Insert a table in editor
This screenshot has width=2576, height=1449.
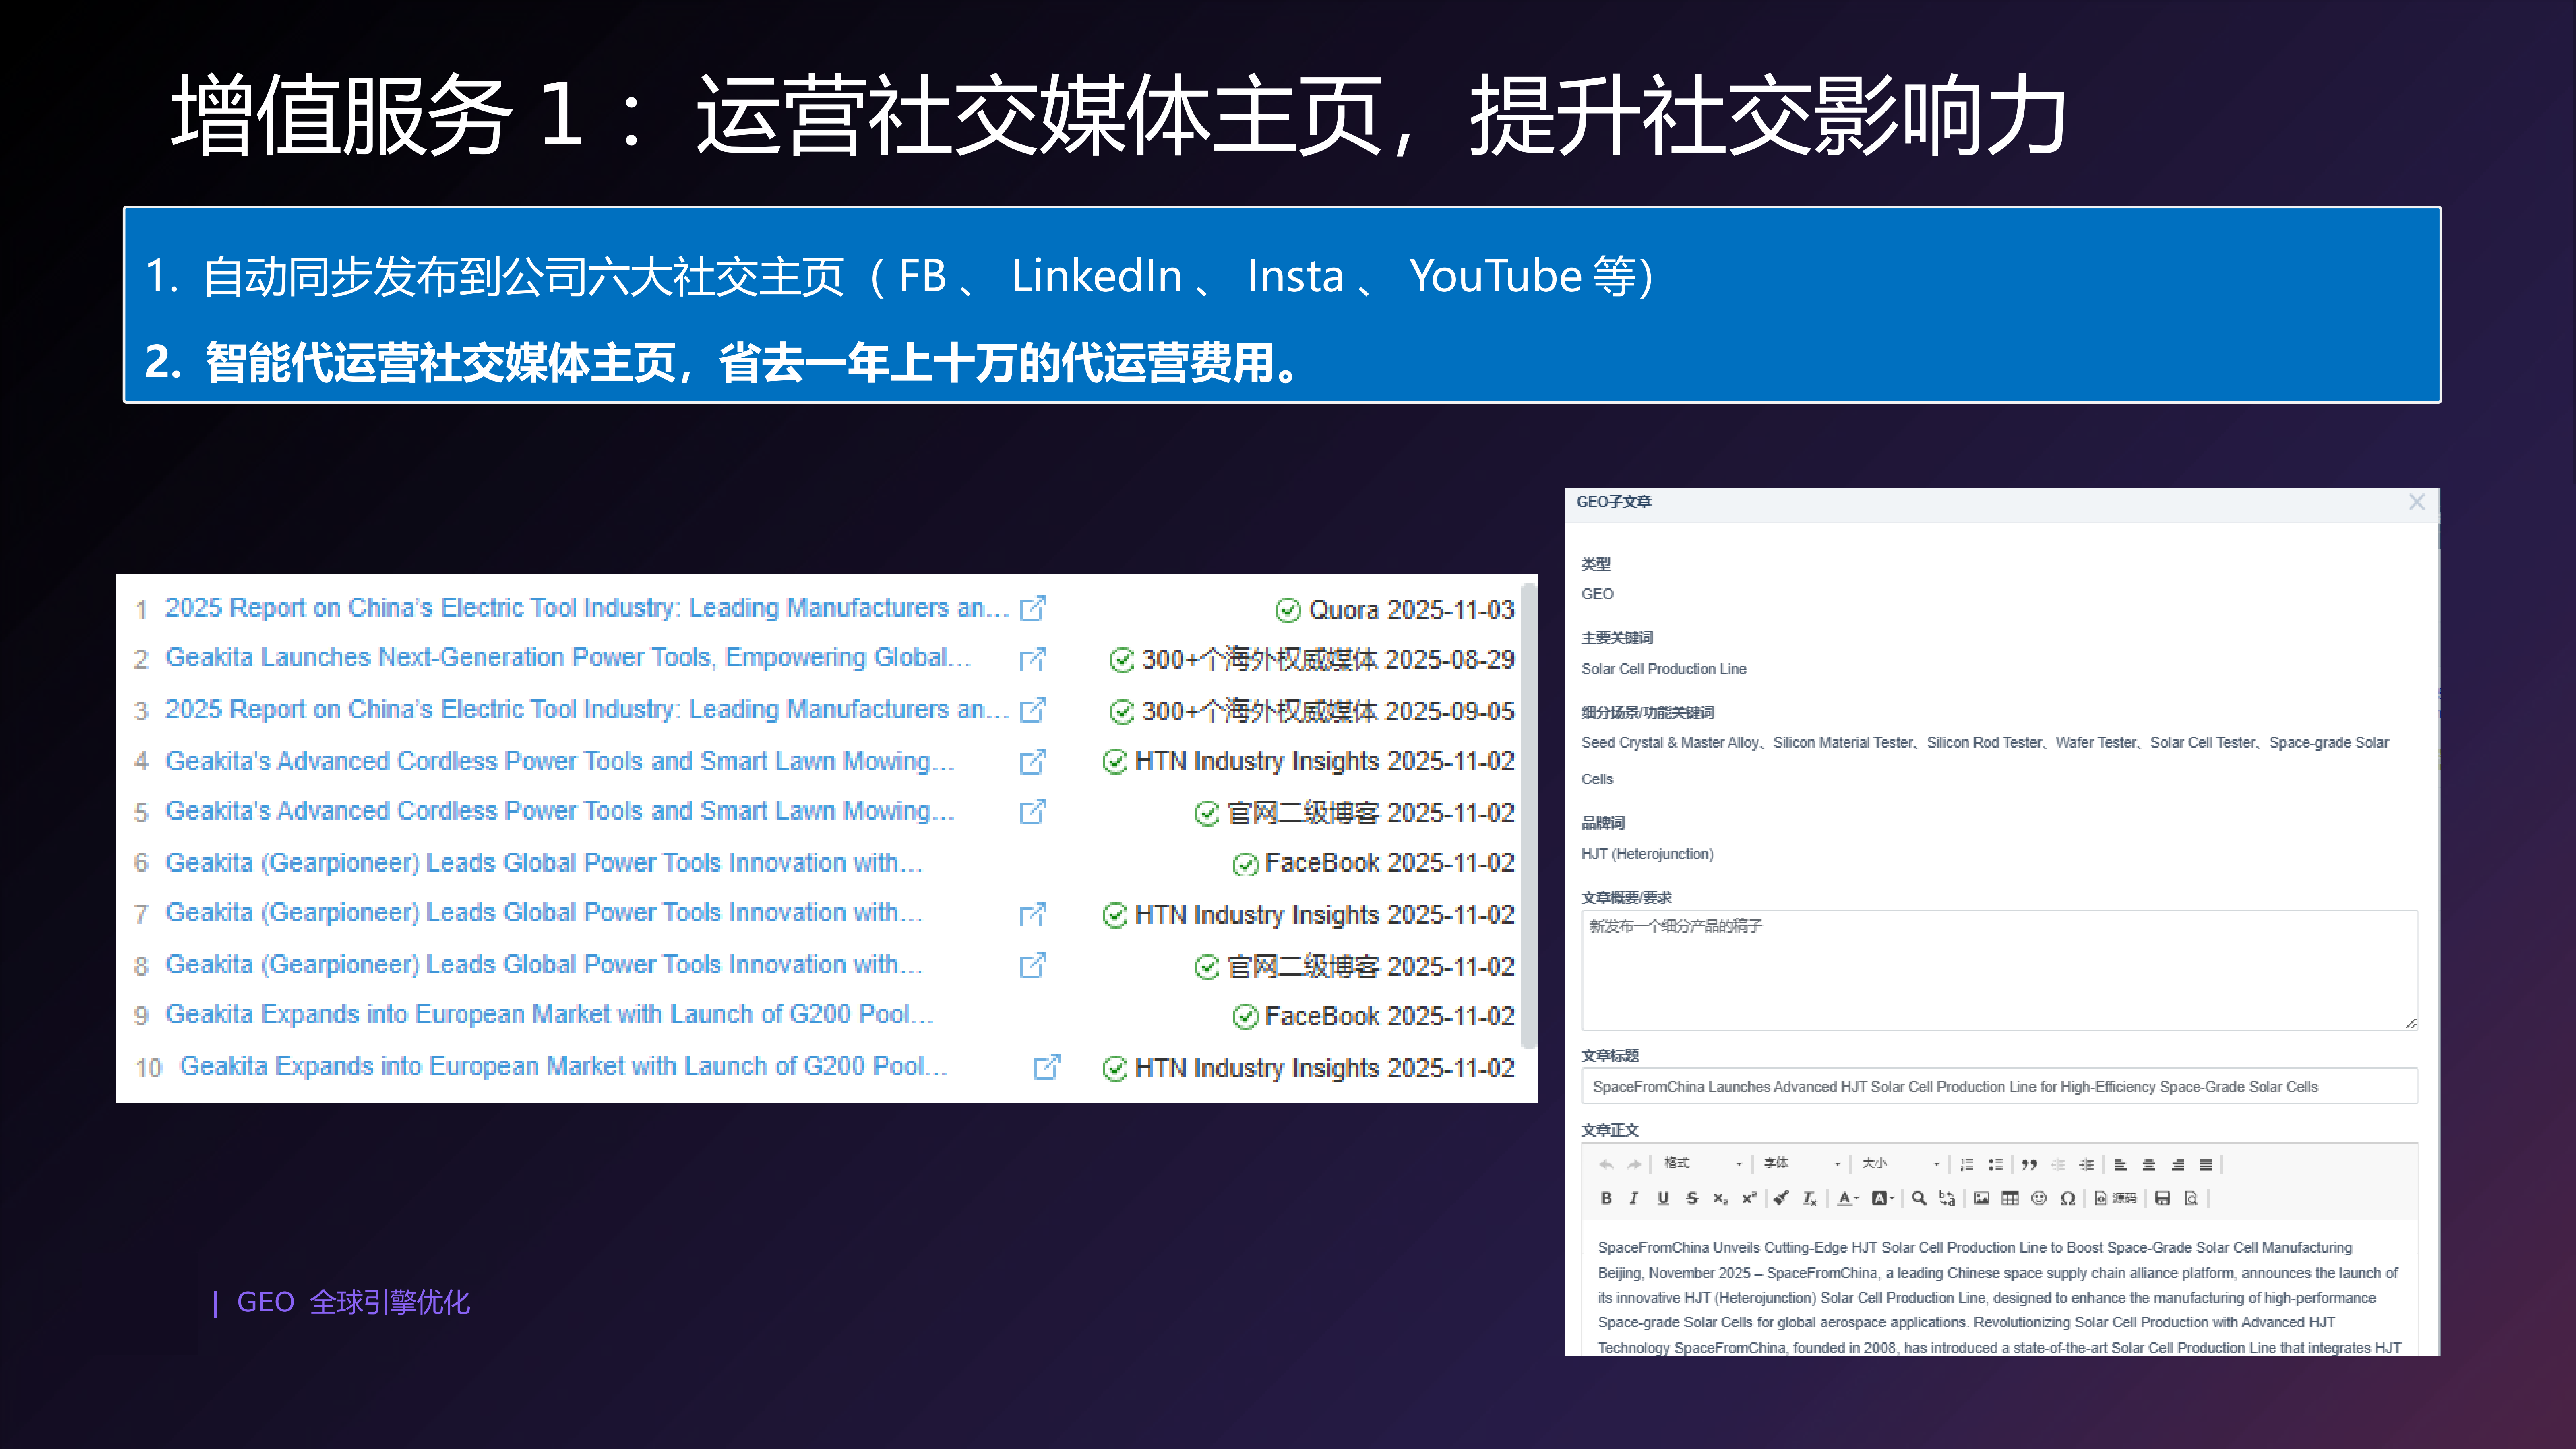pyautogui.click(x=2010, y=1198)
